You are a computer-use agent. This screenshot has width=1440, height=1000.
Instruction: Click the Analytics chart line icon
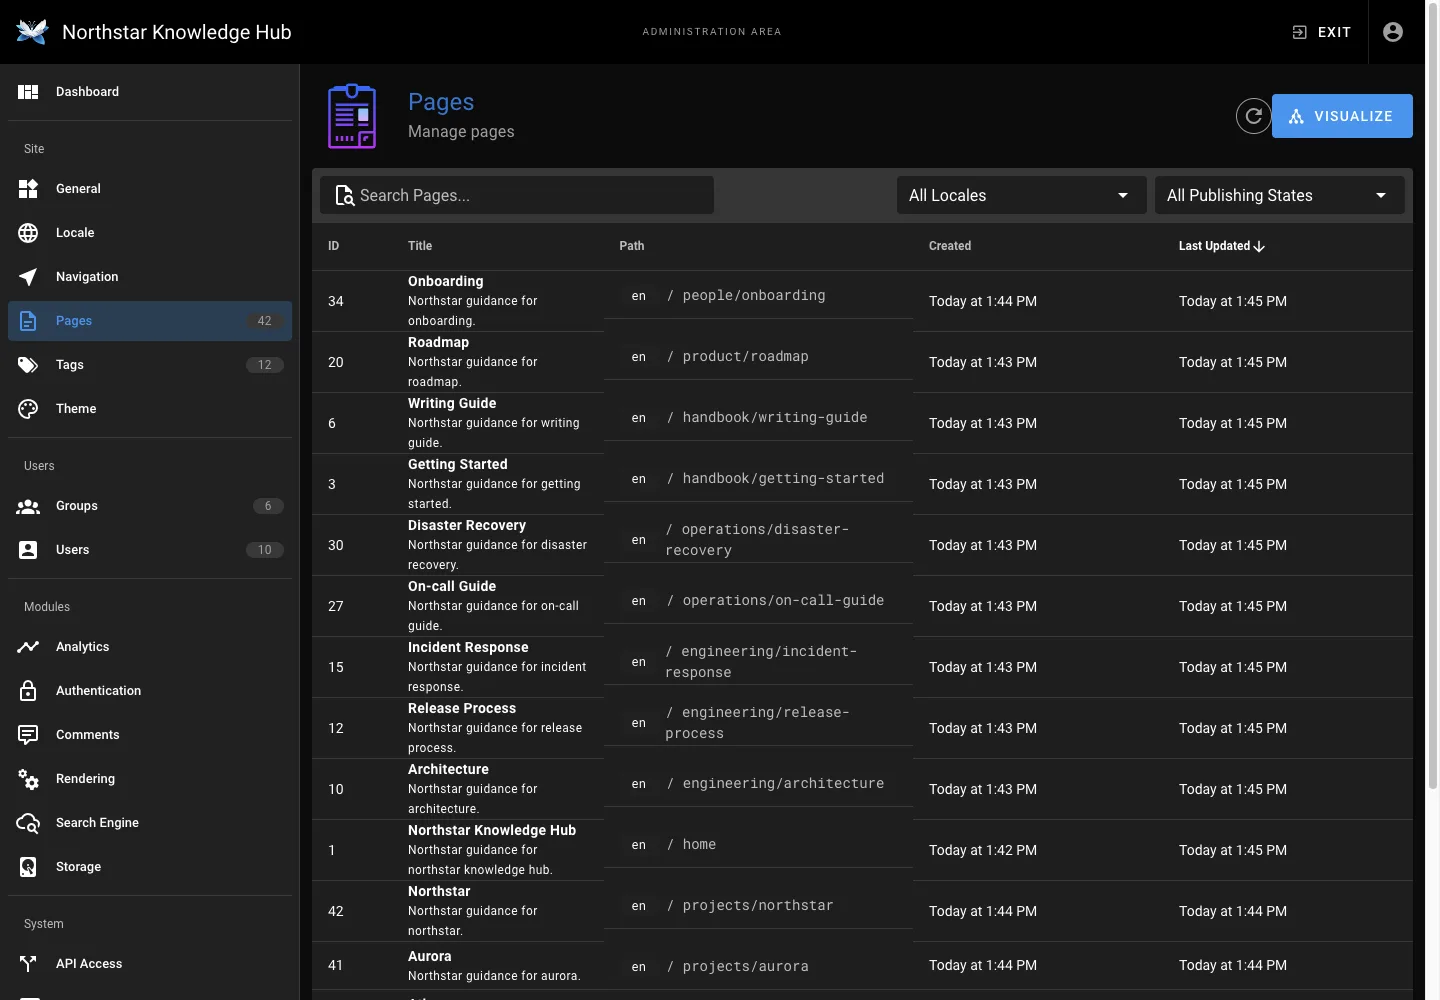(28, 647)
